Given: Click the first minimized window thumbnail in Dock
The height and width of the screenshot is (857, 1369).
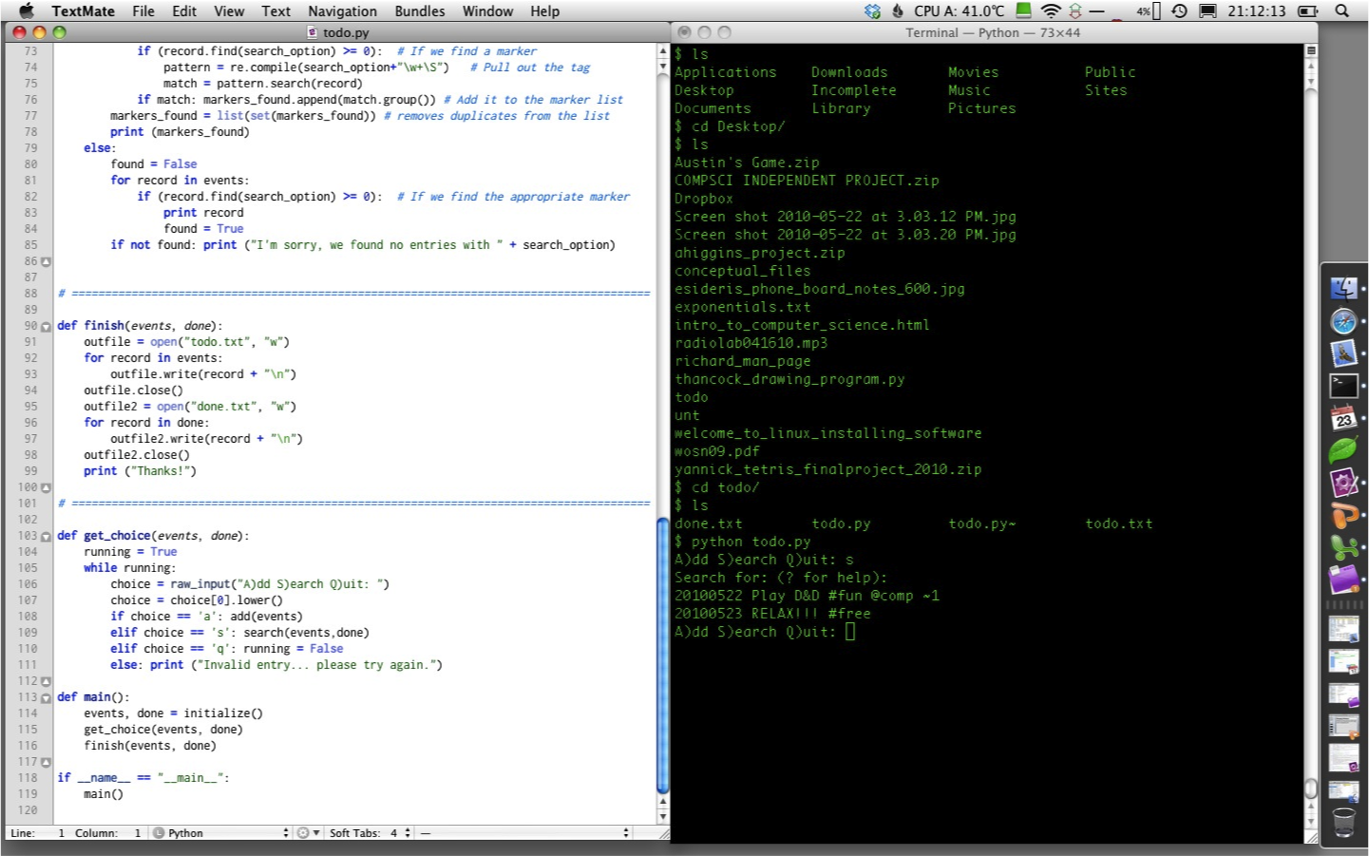Looking at the screenshot, I should coord(1344,629).
